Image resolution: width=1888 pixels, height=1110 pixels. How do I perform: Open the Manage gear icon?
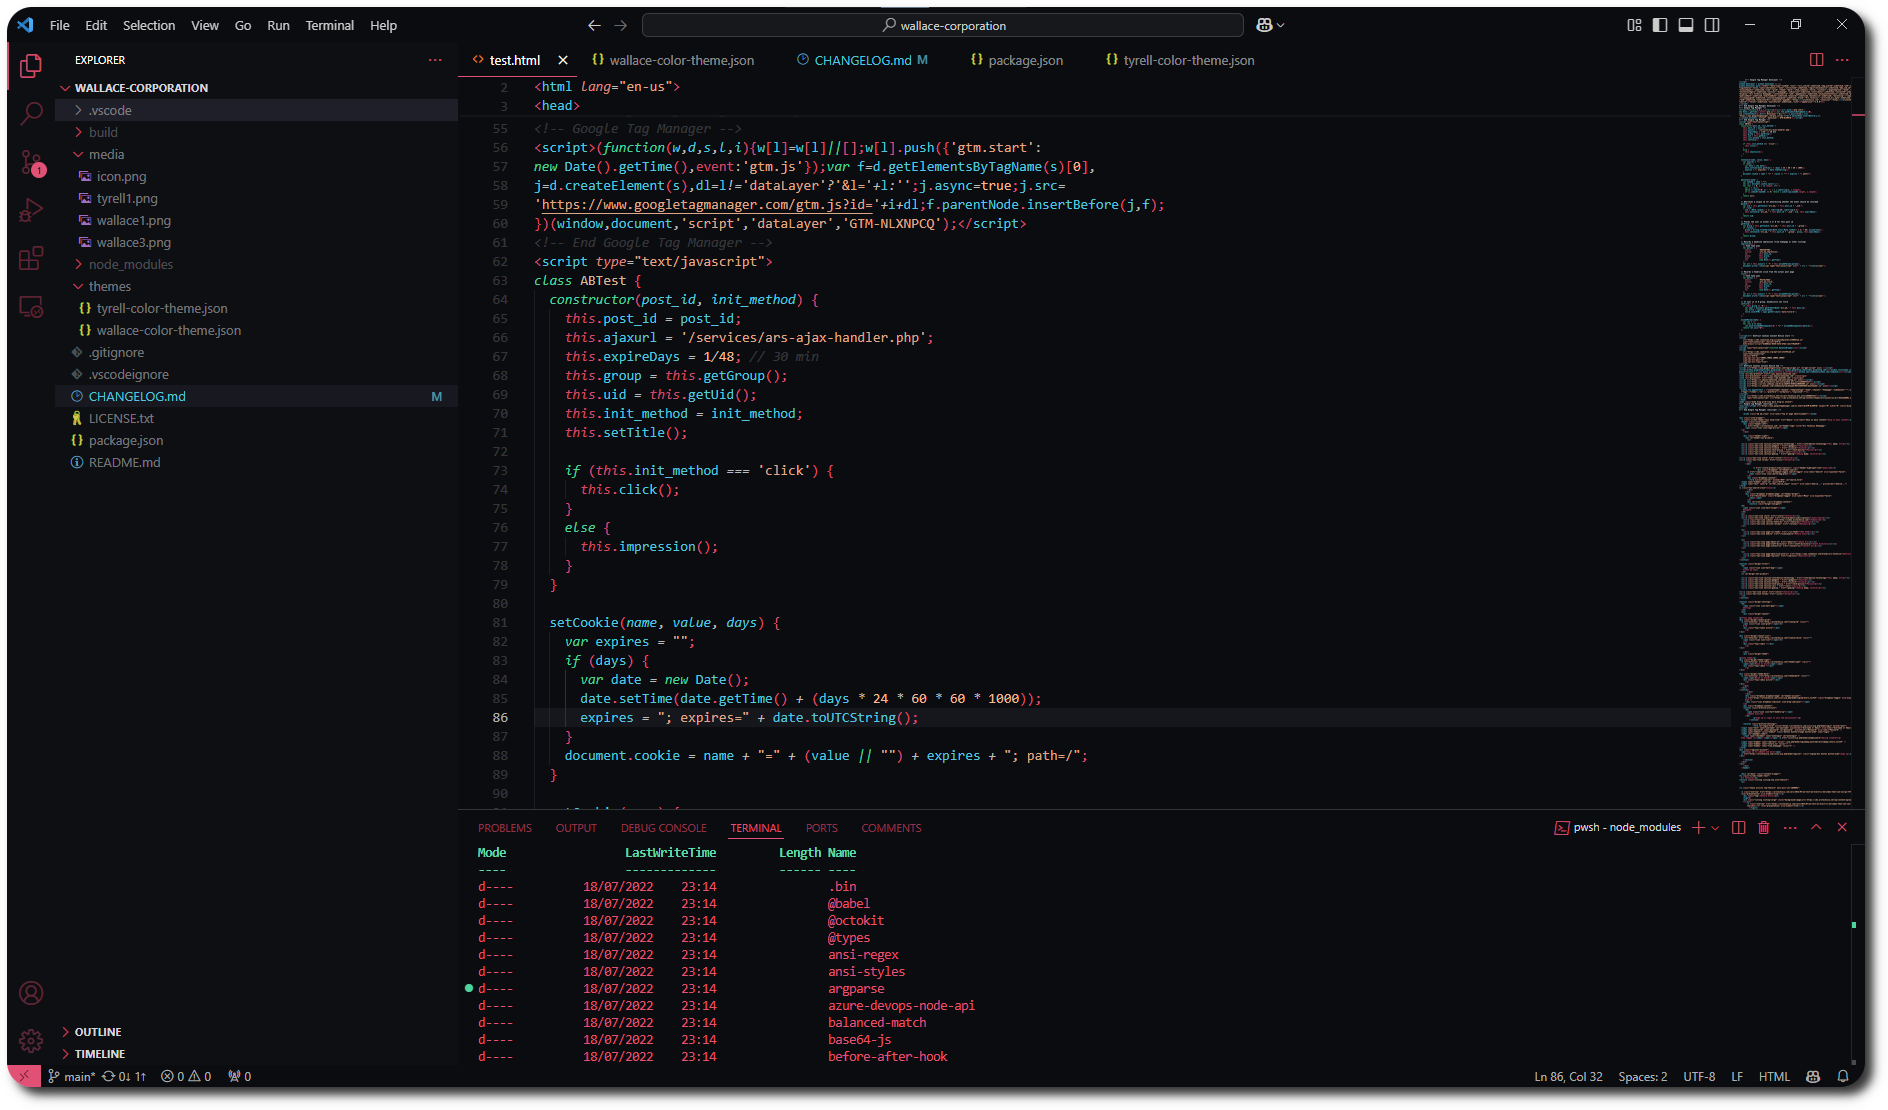31,1041
